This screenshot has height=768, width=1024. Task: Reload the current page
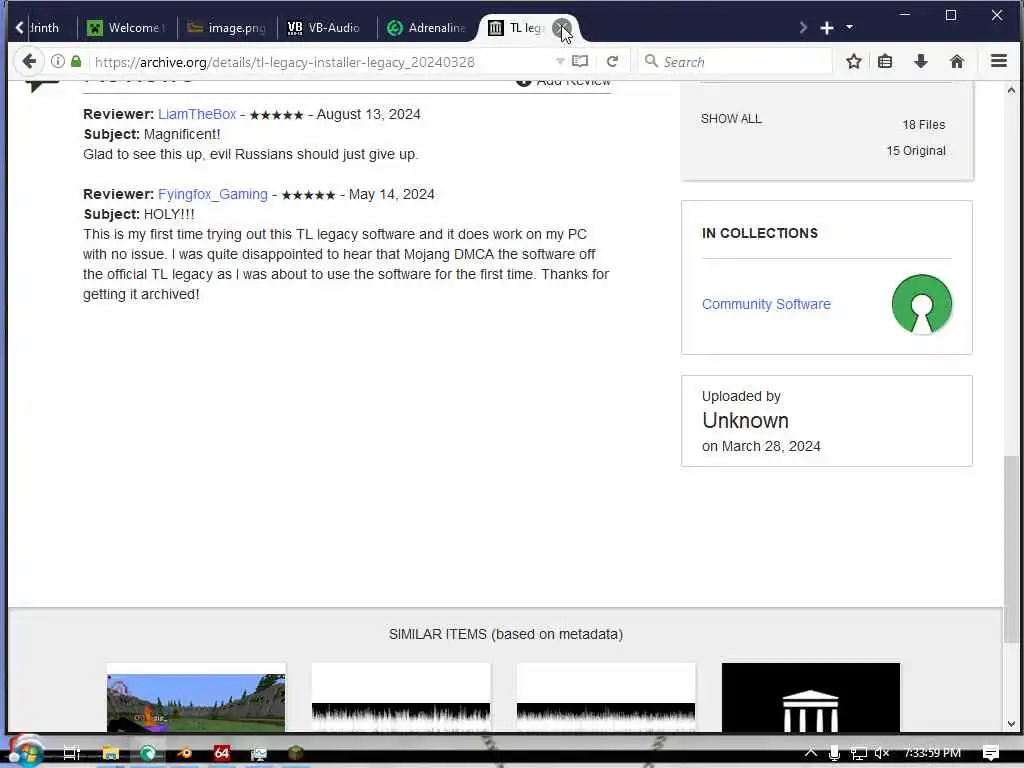pyautogui.click(x=612, y=61)
